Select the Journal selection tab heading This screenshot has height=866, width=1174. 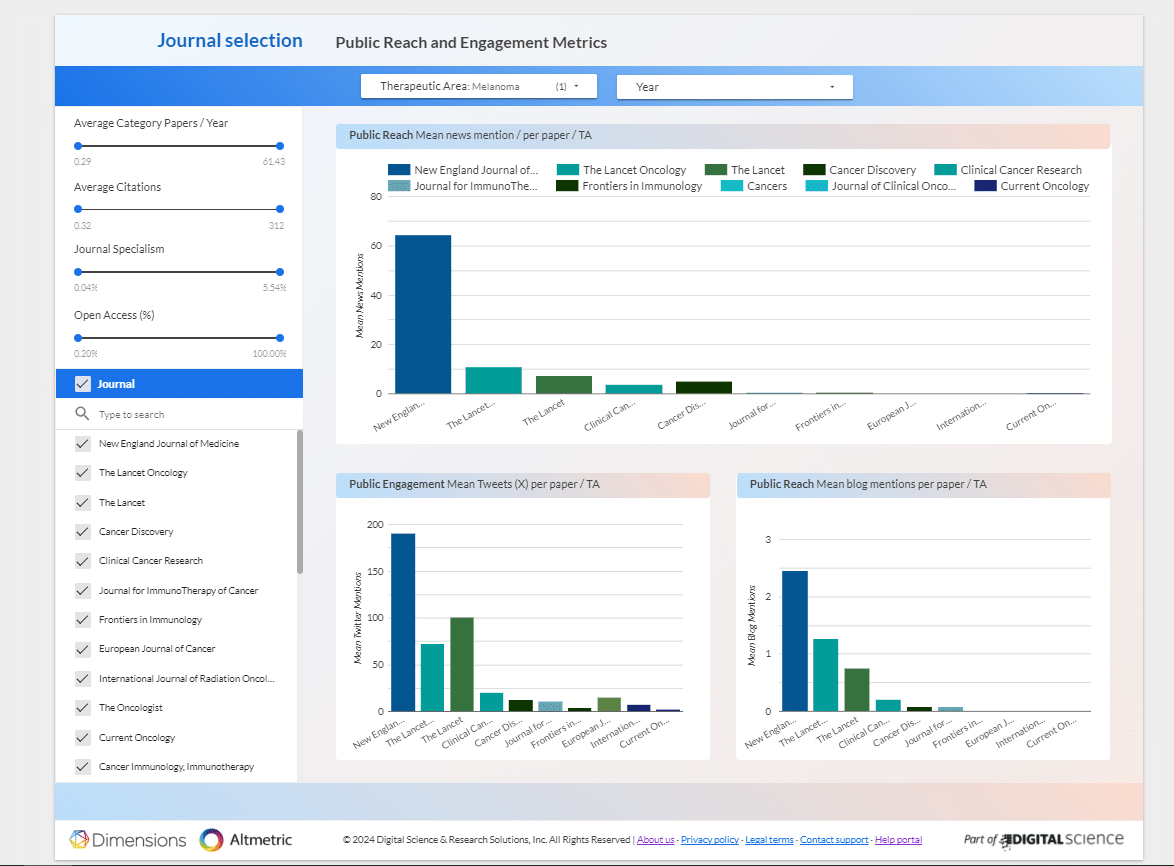[x=229, y=41]
